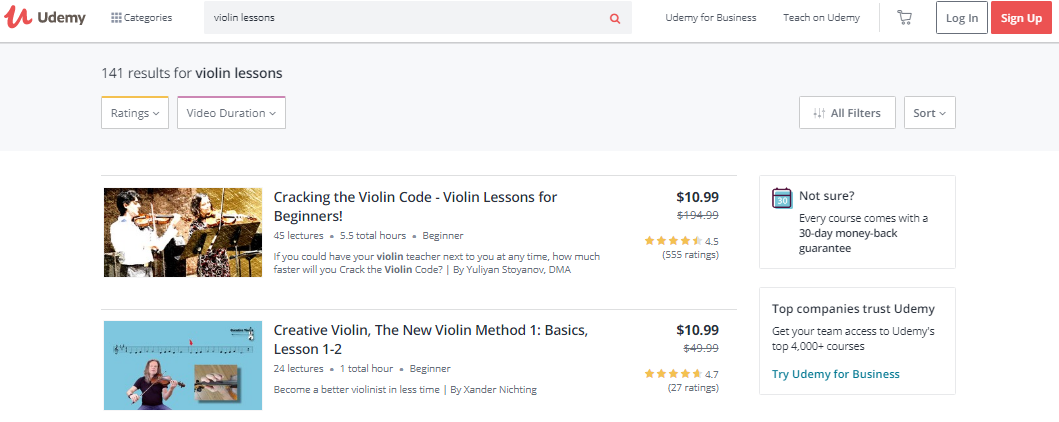Screen dimensions: 1059x422
Task: Expand the Ratings filter dropdown
Action: pyautogui.click(x=135, y=113)
